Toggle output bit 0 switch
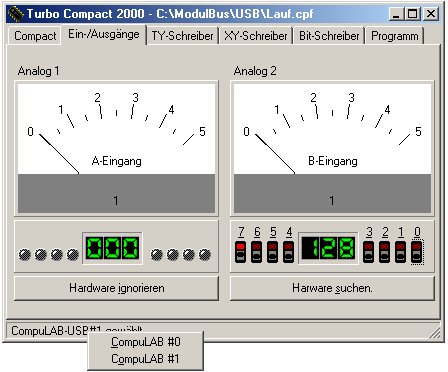The image size is (448, 372). [x=417, y=252]
